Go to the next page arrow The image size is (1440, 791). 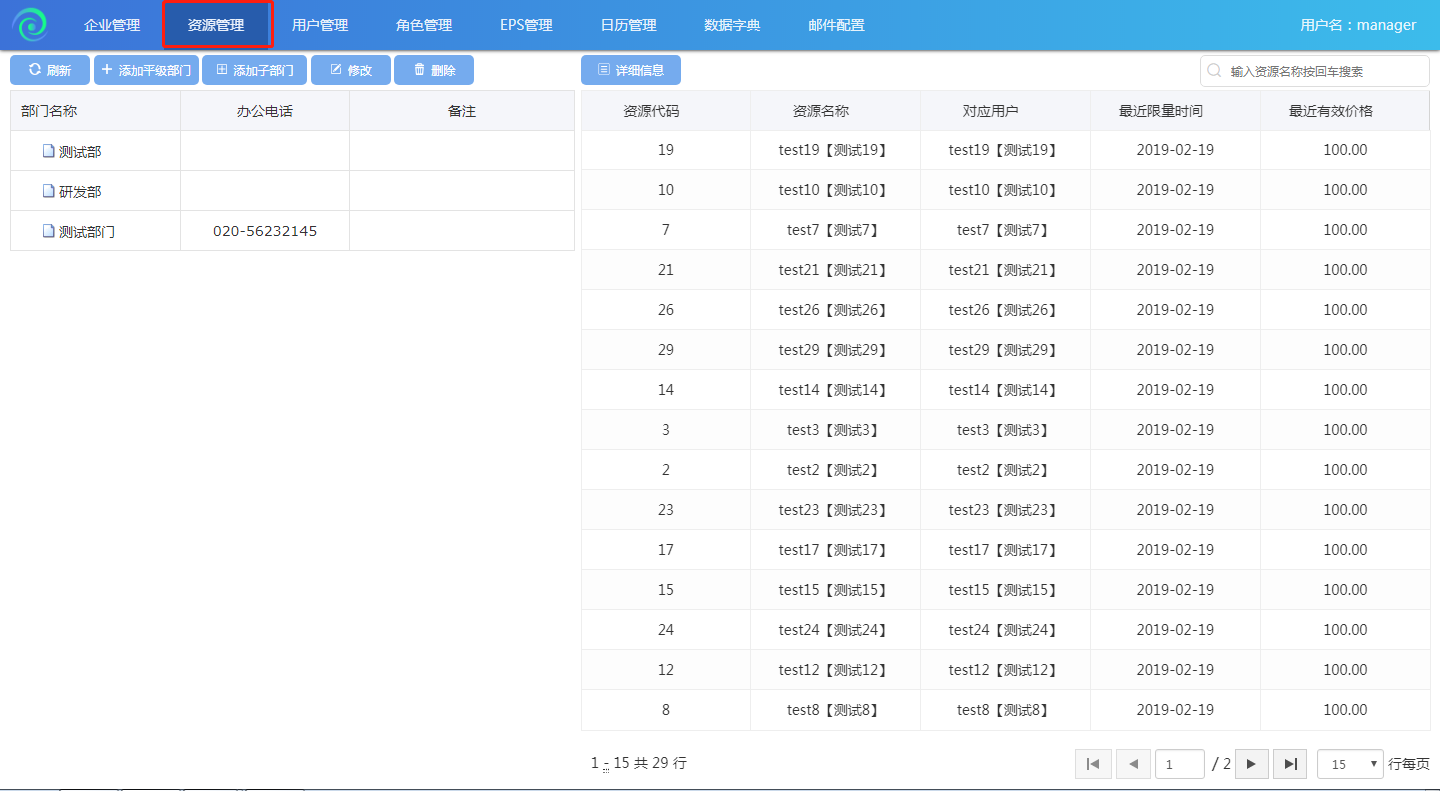tap(1251, 764)
